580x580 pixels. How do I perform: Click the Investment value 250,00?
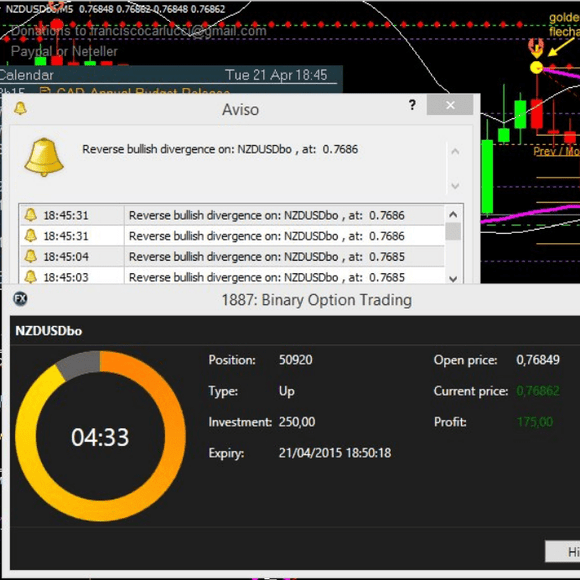(x=297, y=422)
